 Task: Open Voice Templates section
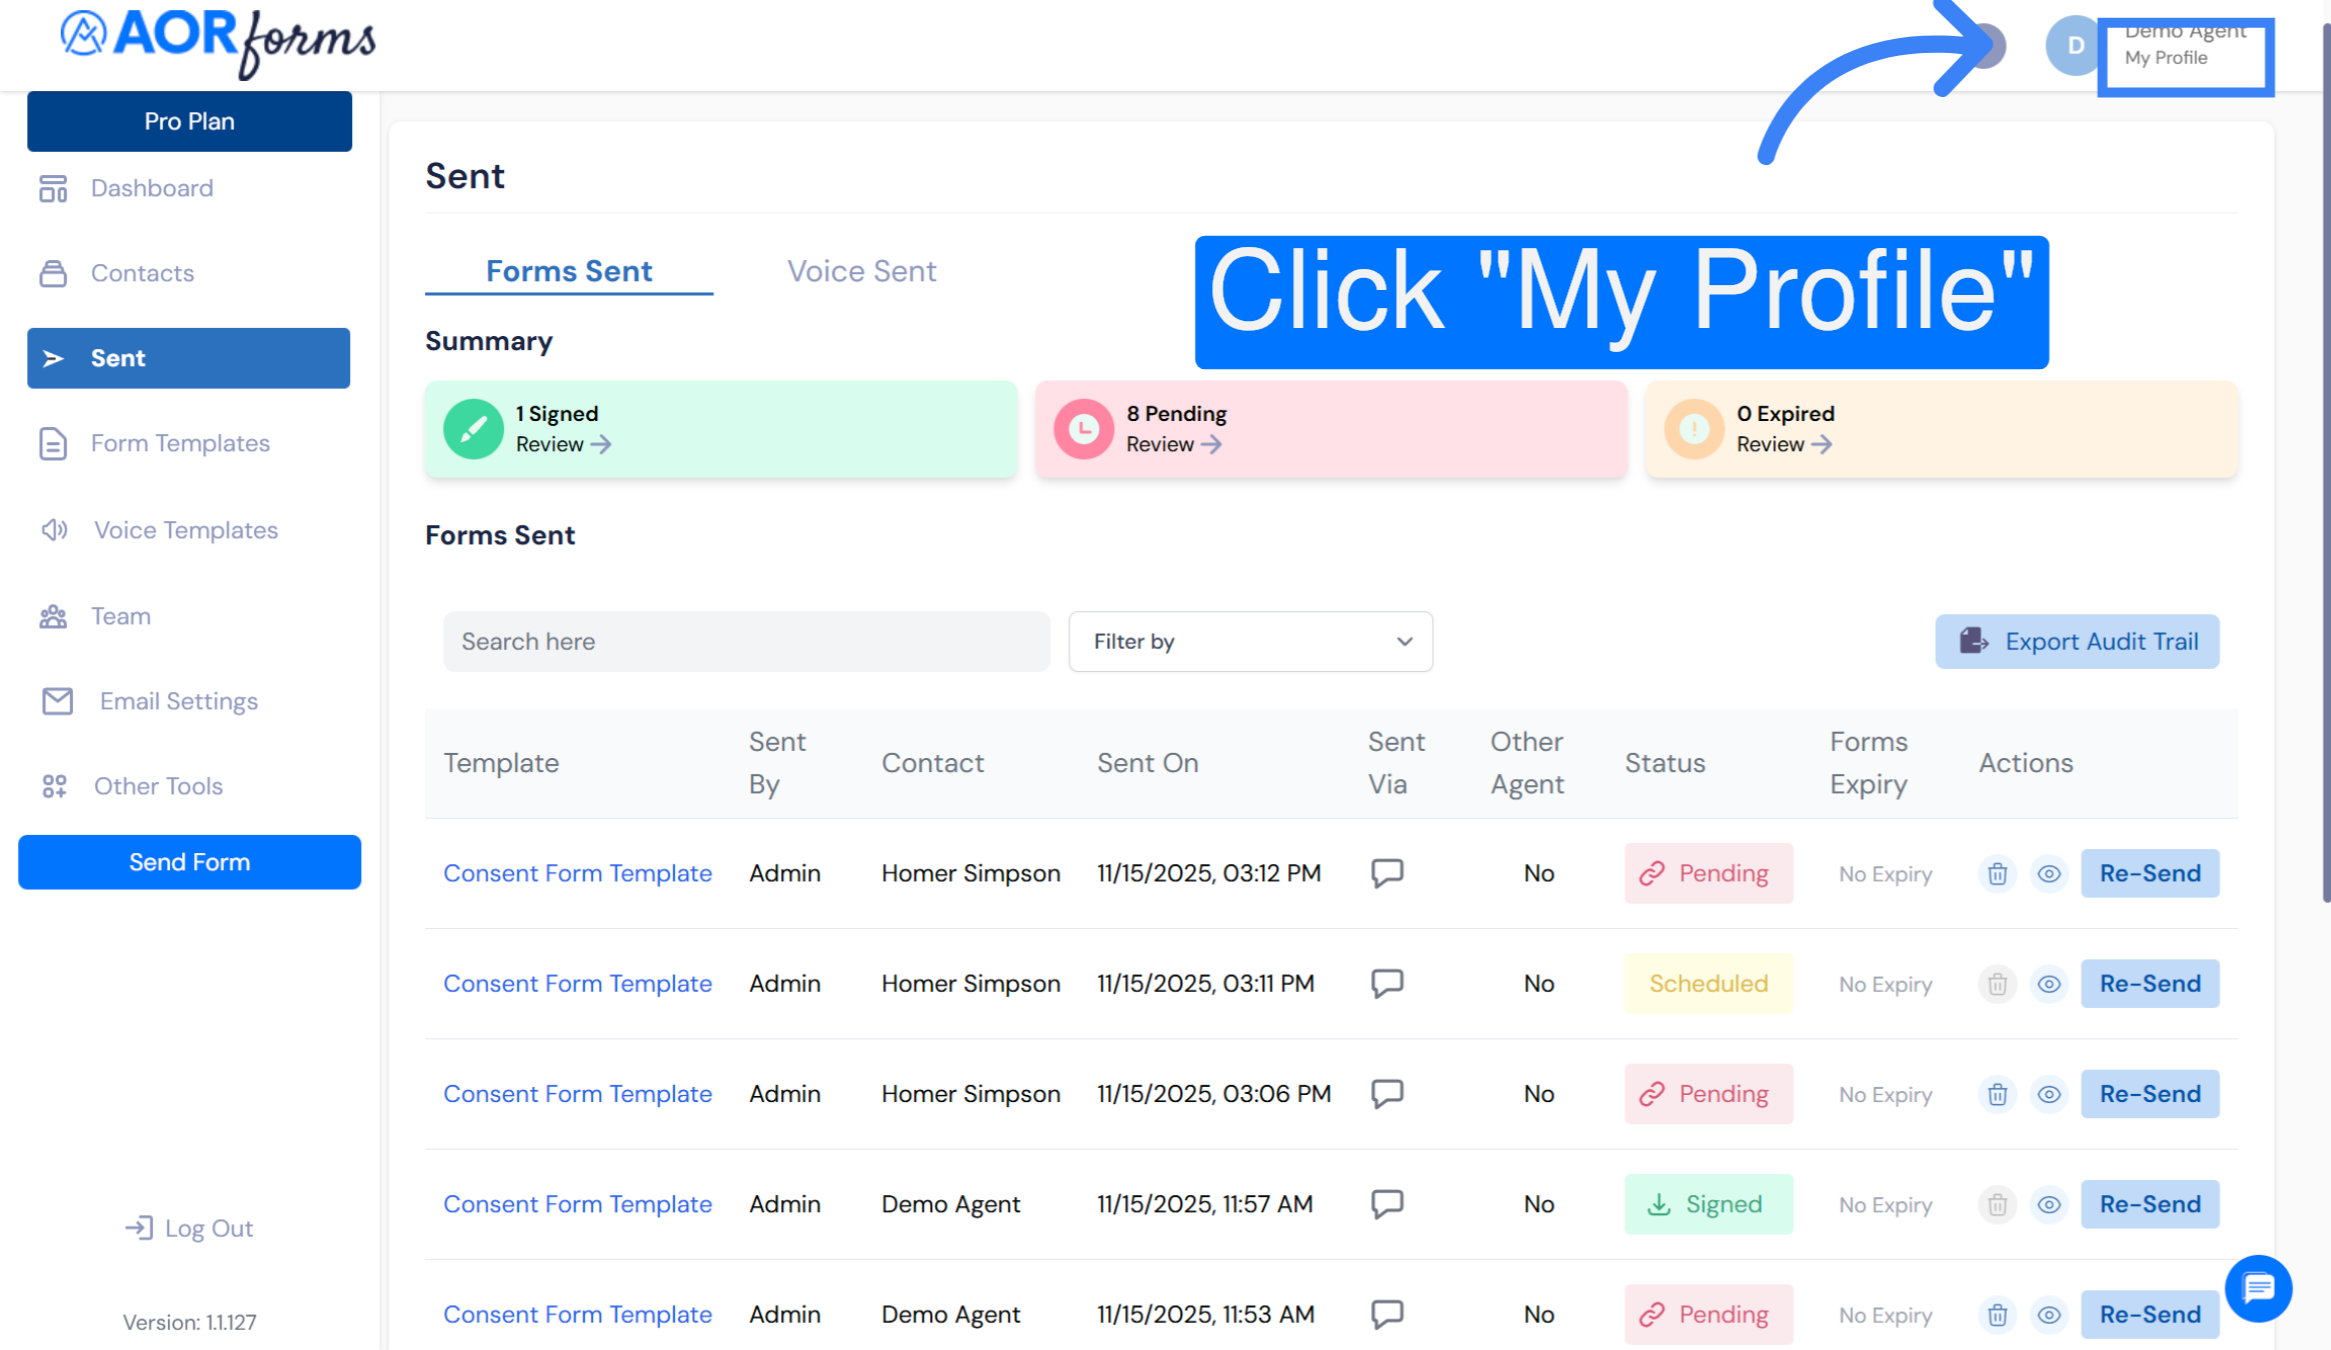pyautogui.click(x=186, y=530)
